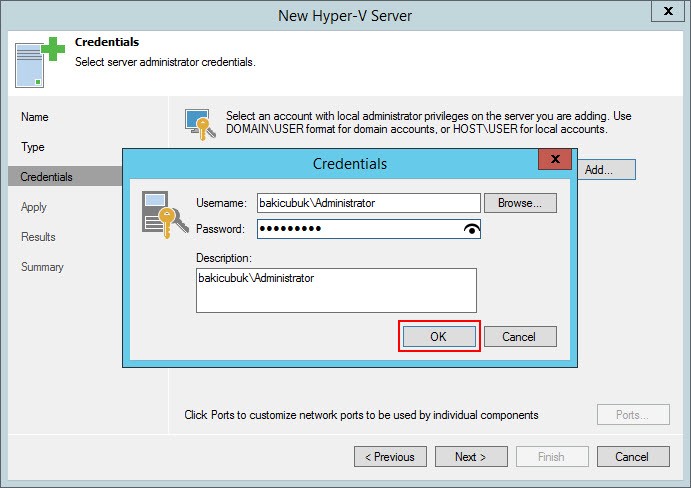Click OK in the Credentials dialog

439,337
